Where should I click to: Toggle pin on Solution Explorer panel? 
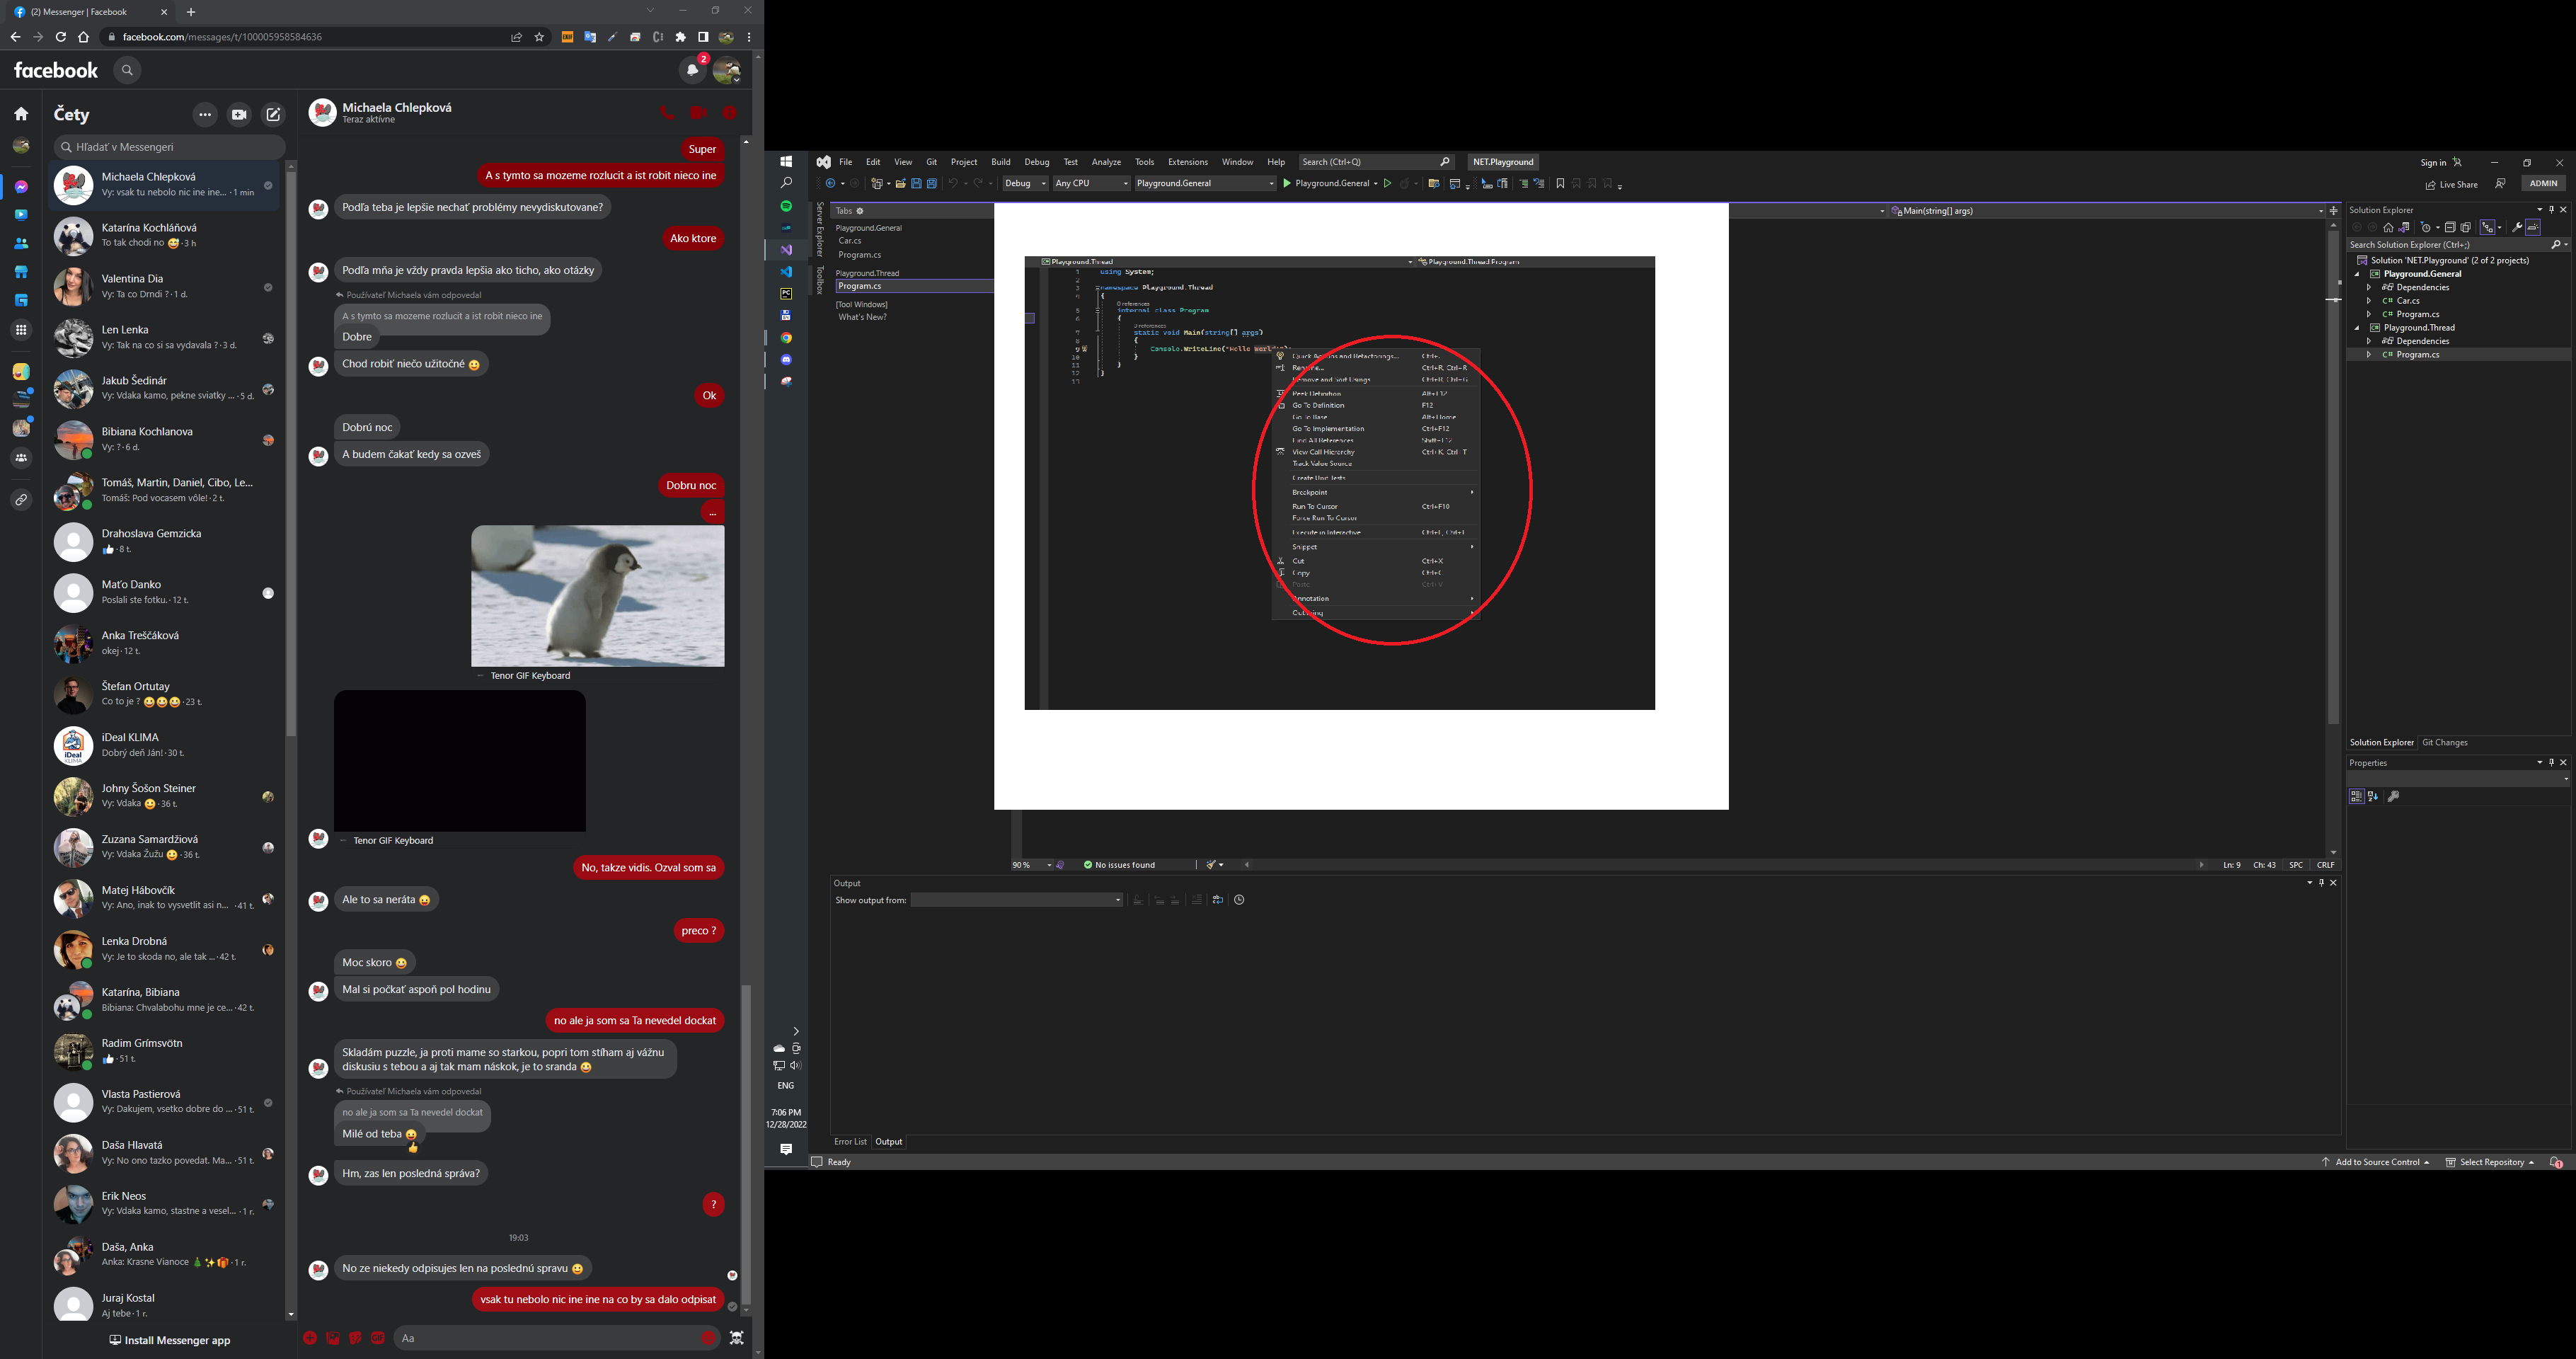[2551, 210]
